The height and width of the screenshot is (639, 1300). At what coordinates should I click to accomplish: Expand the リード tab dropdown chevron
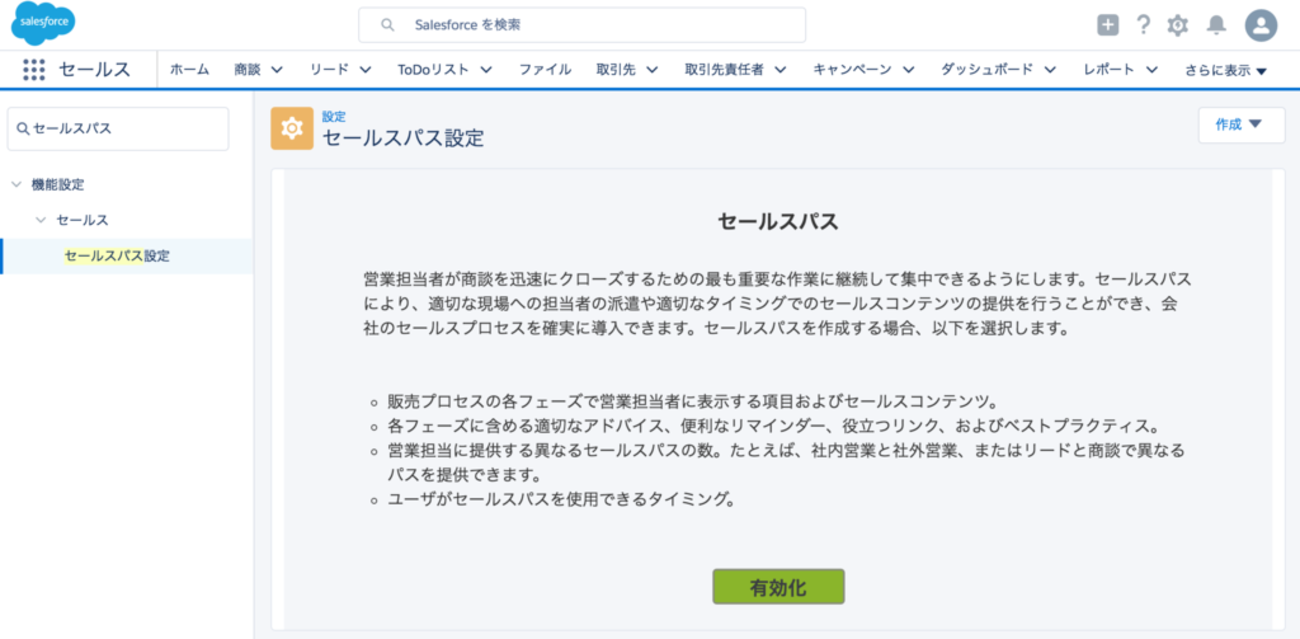[x=365, y=70]
